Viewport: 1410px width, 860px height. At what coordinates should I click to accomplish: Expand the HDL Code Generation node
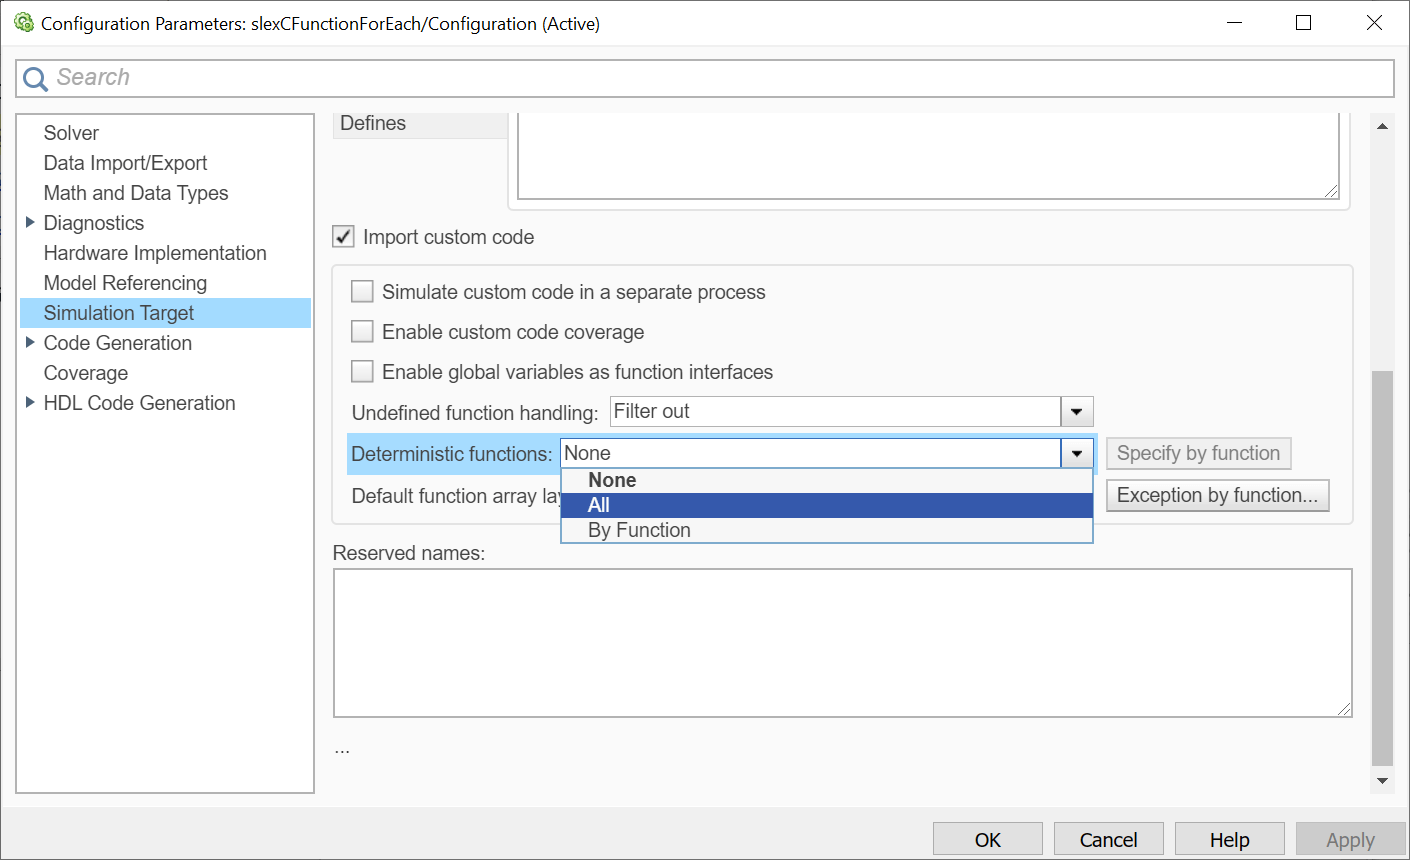coord(30,403)
